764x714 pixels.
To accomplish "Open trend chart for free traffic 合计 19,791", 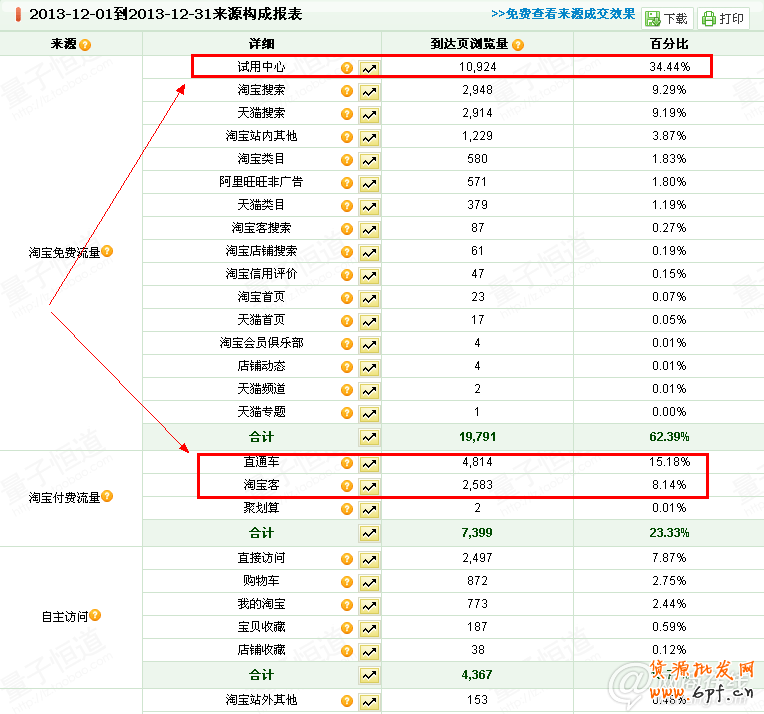I will (369, 437).
